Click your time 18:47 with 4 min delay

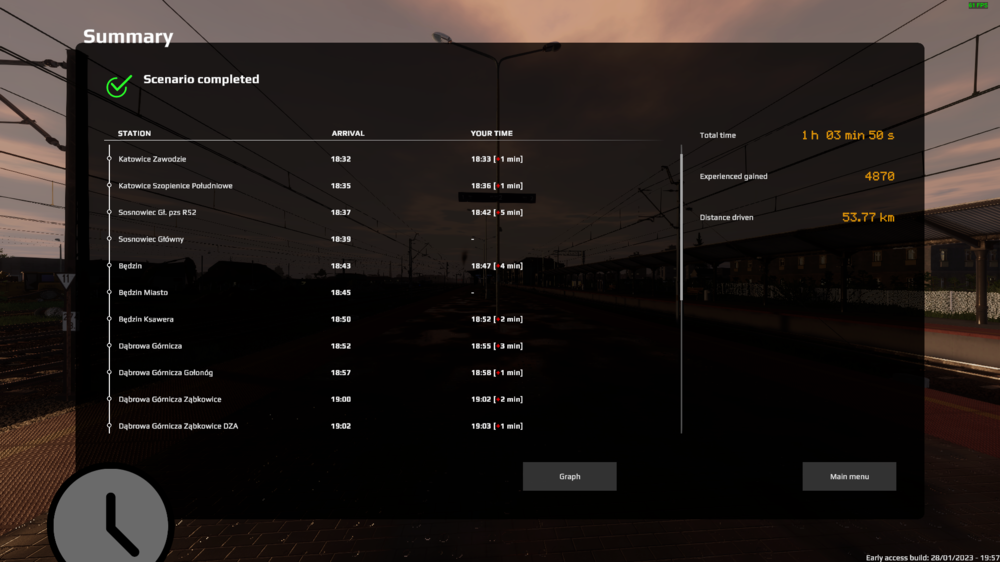click(497, 266)
